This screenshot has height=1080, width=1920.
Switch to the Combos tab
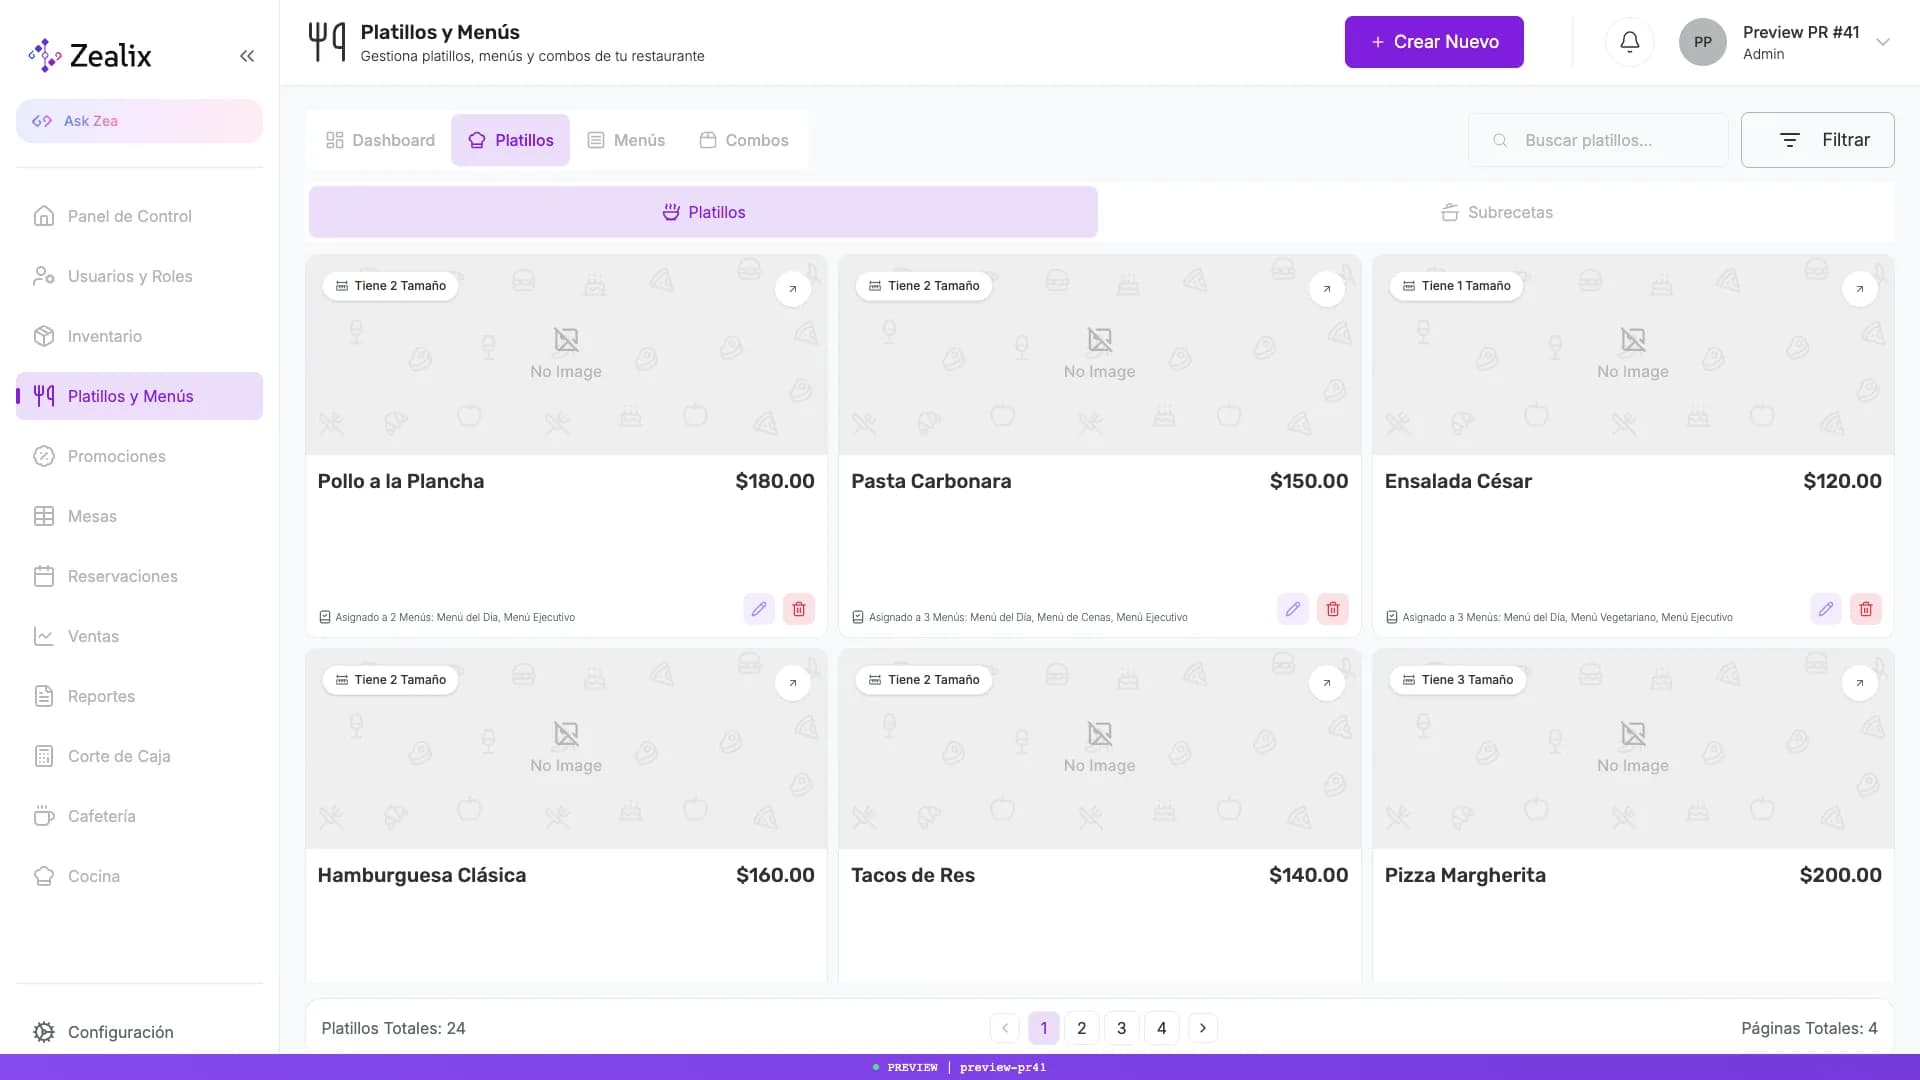744,140
